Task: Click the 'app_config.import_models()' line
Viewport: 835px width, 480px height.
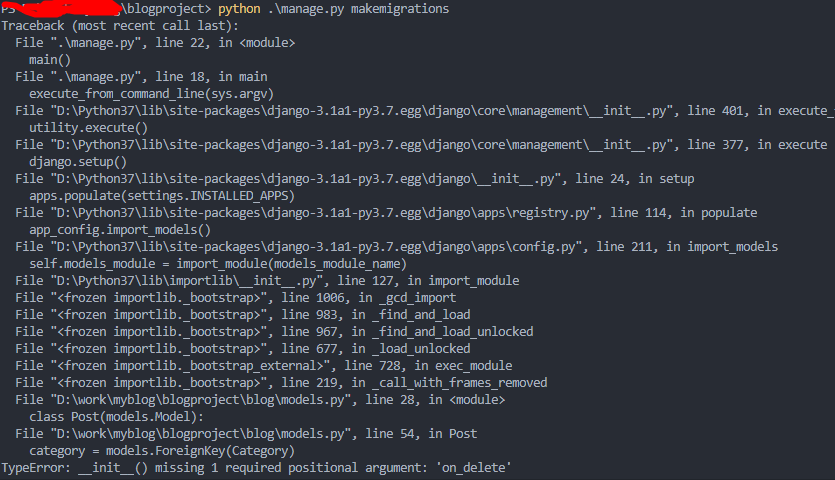Action: click(x=121, y=229)
